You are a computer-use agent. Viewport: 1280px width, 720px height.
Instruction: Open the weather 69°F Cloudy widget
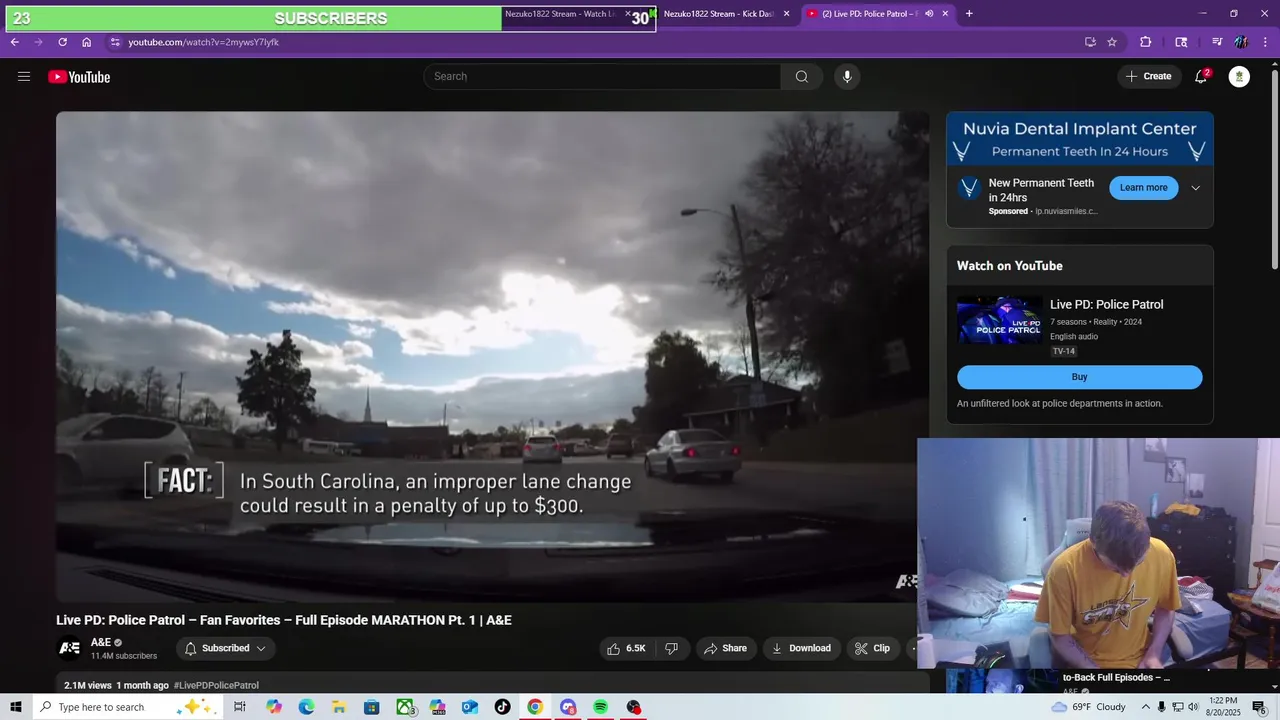[x=1089, y=707]
